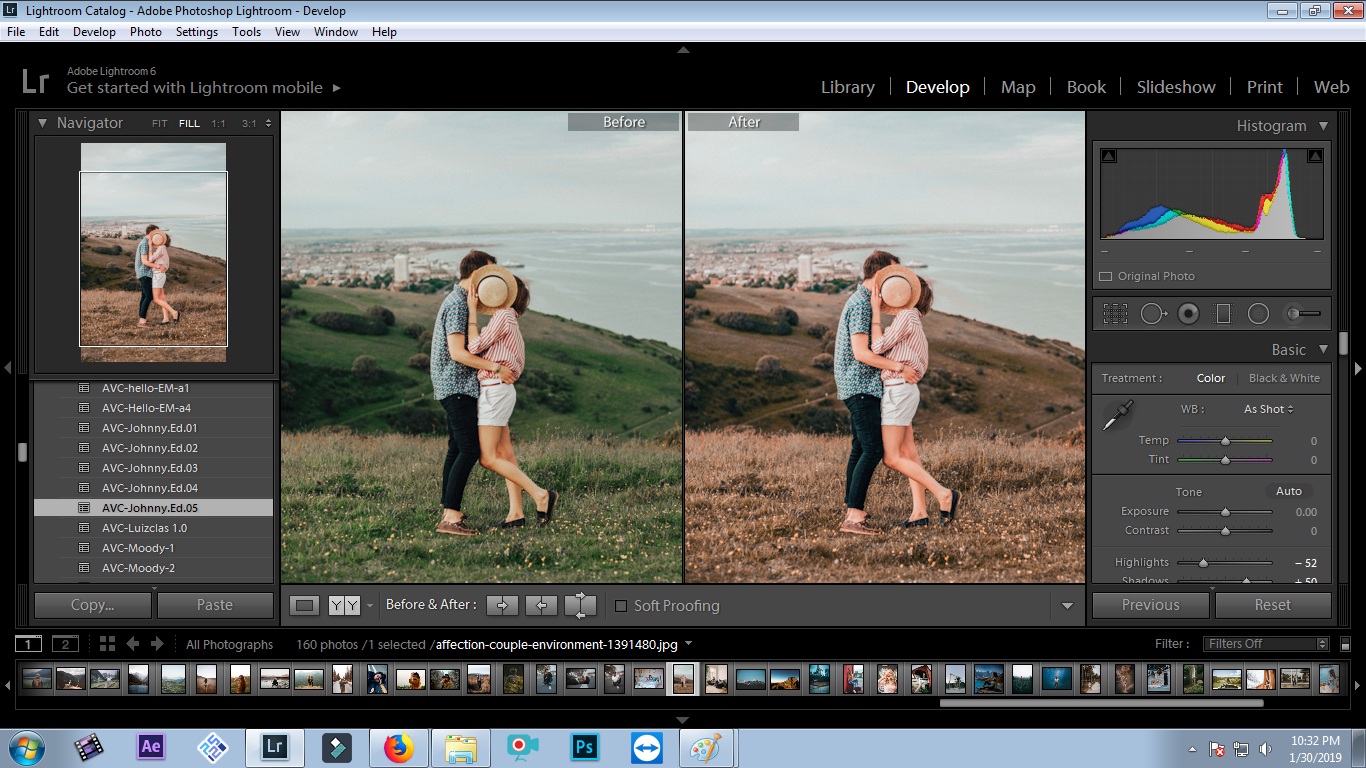Image resolution: width=1366 pixels, height=768 pixels.
Task: Open the Settings menu
Action: point(197,32)
